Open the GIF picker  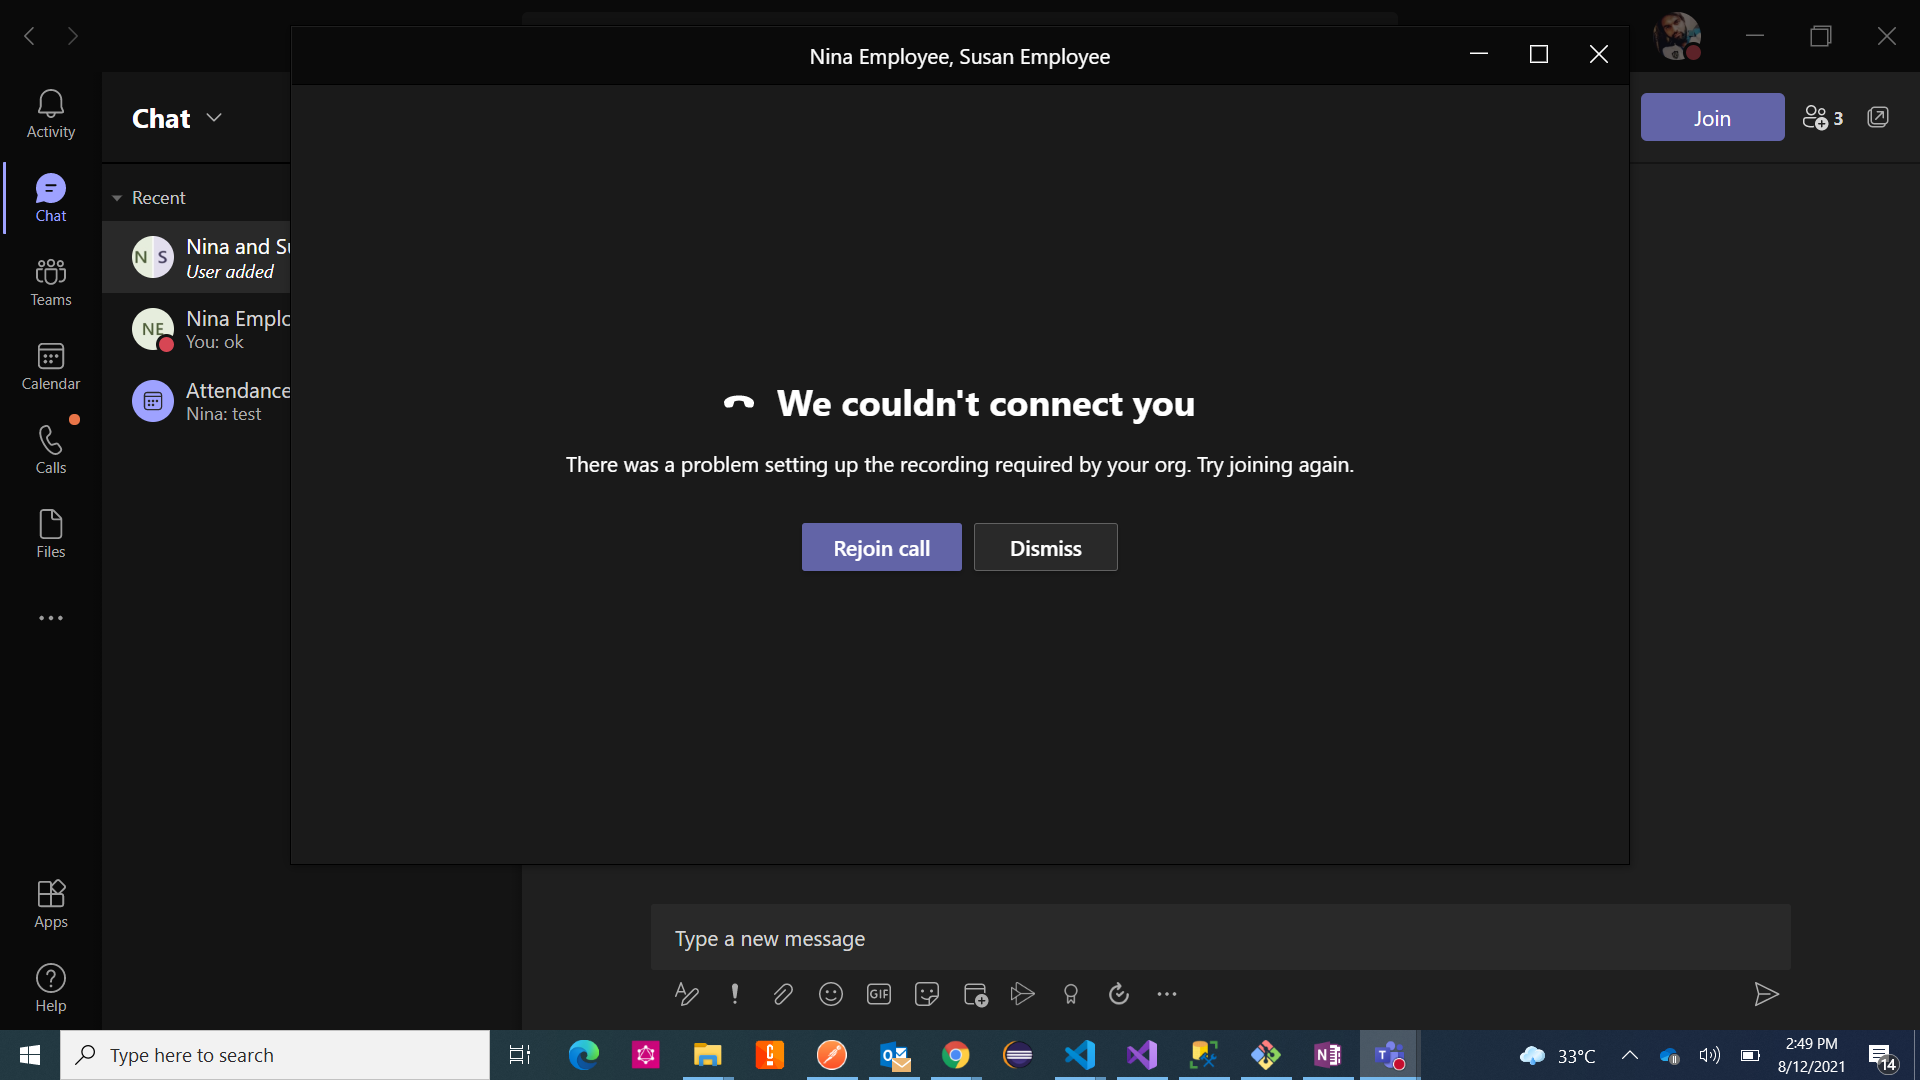tap(879, 994)
